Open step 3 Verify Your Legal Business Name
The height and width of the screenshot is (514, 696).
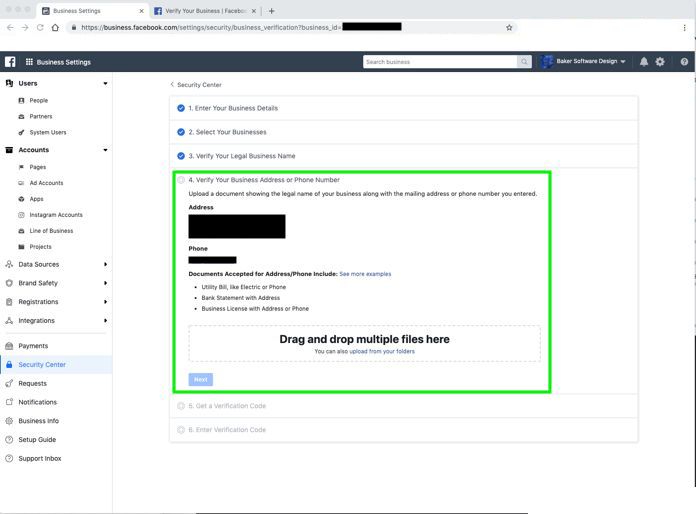pyautogui.click(x=403, y=156)
